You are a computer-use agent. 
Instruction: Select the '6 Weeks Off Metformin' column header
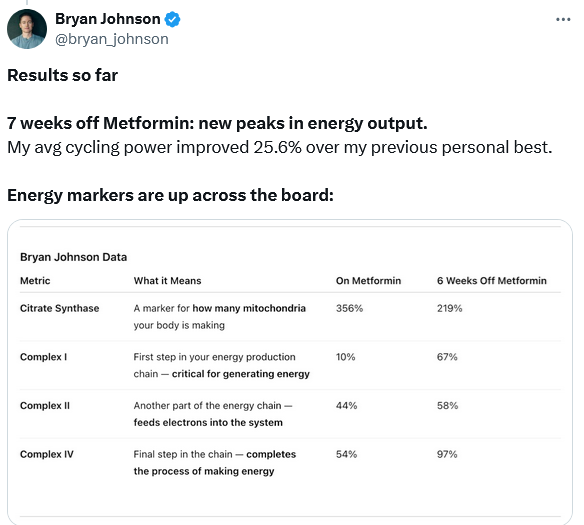[492, 281]
